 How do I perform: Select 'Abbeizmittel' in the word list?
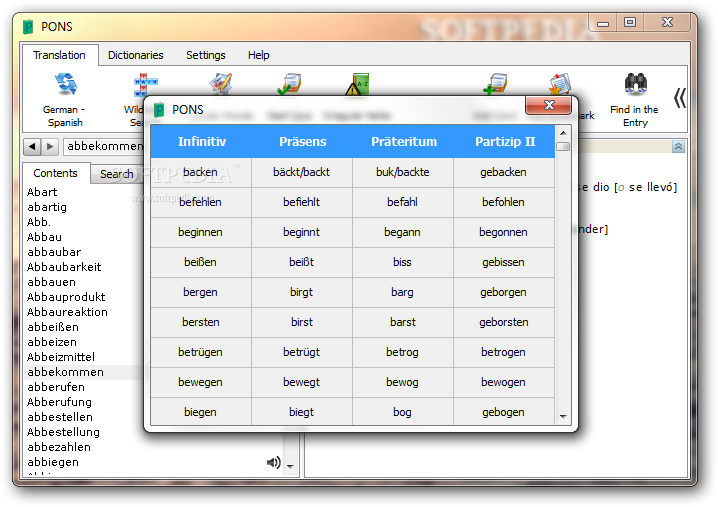click(x=60, y=357)
